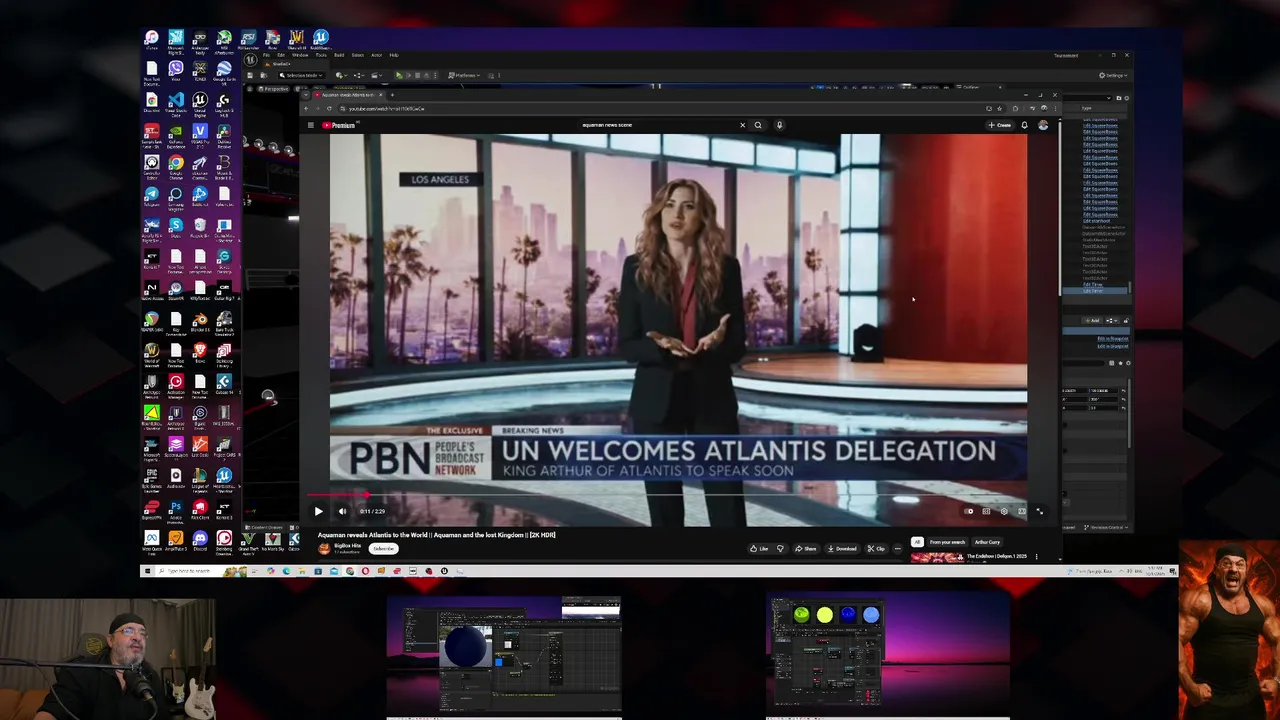Viewport: 1280px width, 720px height.
Task: Enter fullscreen on the YouTube player
Action: click(x=1039, y=511)
